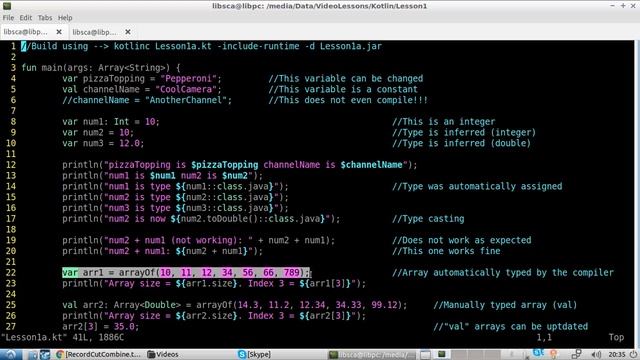Click the '1,1' cursor position in status line
Image resolution: width=640 pixels, height=360 pixels.
pos(544,338)
